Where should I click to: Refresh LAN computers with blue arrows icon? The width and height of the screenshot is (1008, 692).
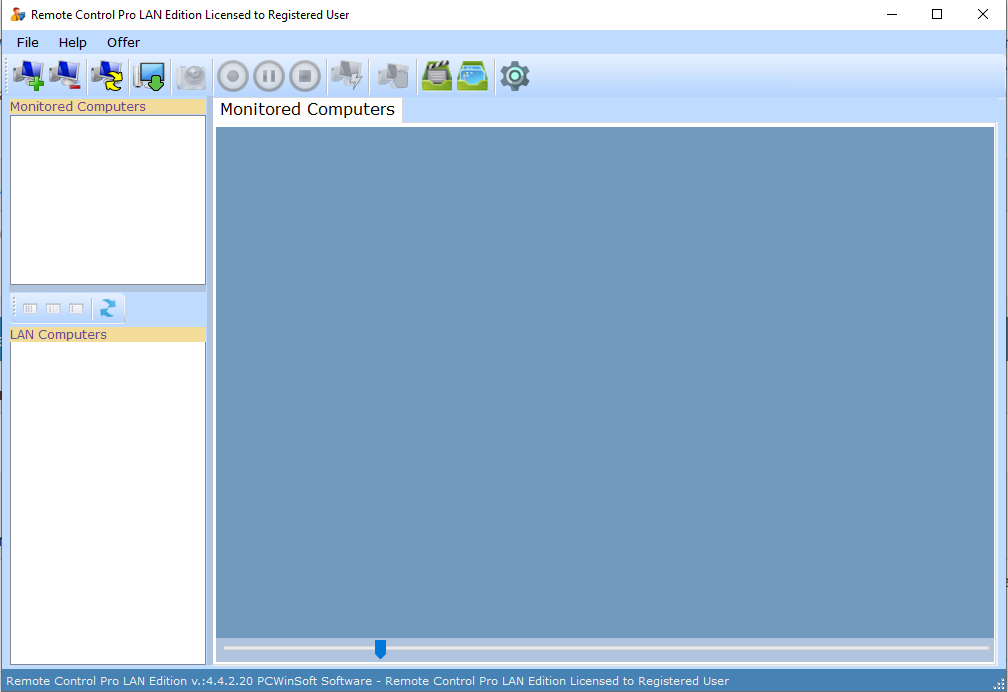[108, 308]
